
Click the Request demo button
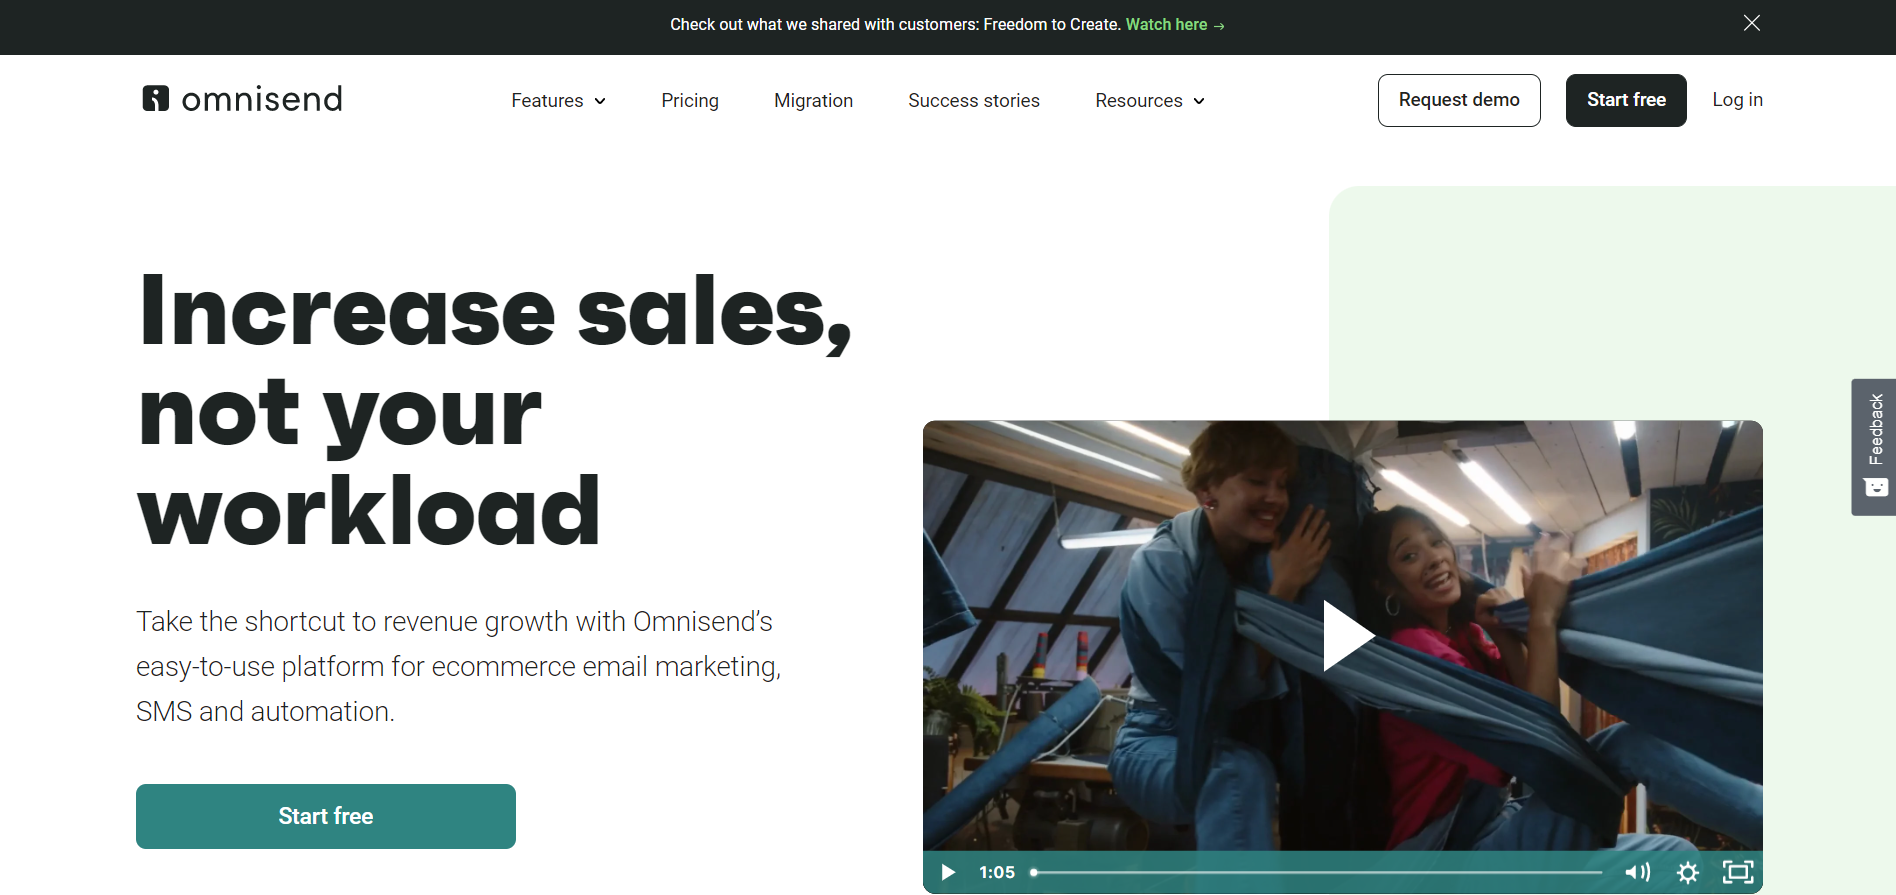click(x=1459, y=100)
